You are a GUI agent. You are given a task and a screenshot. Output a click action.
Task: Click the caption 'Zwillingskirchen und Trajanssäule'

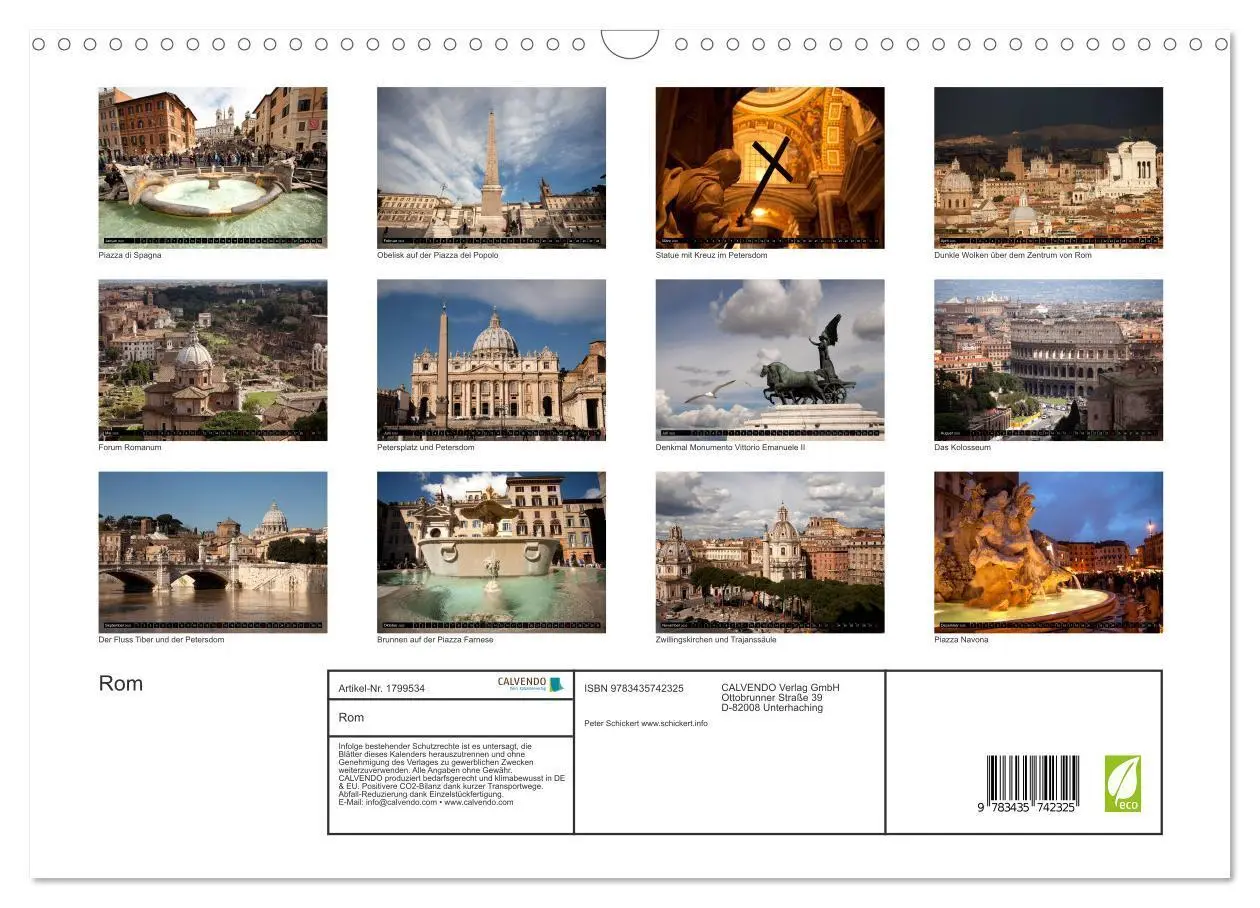click(716, 640)
